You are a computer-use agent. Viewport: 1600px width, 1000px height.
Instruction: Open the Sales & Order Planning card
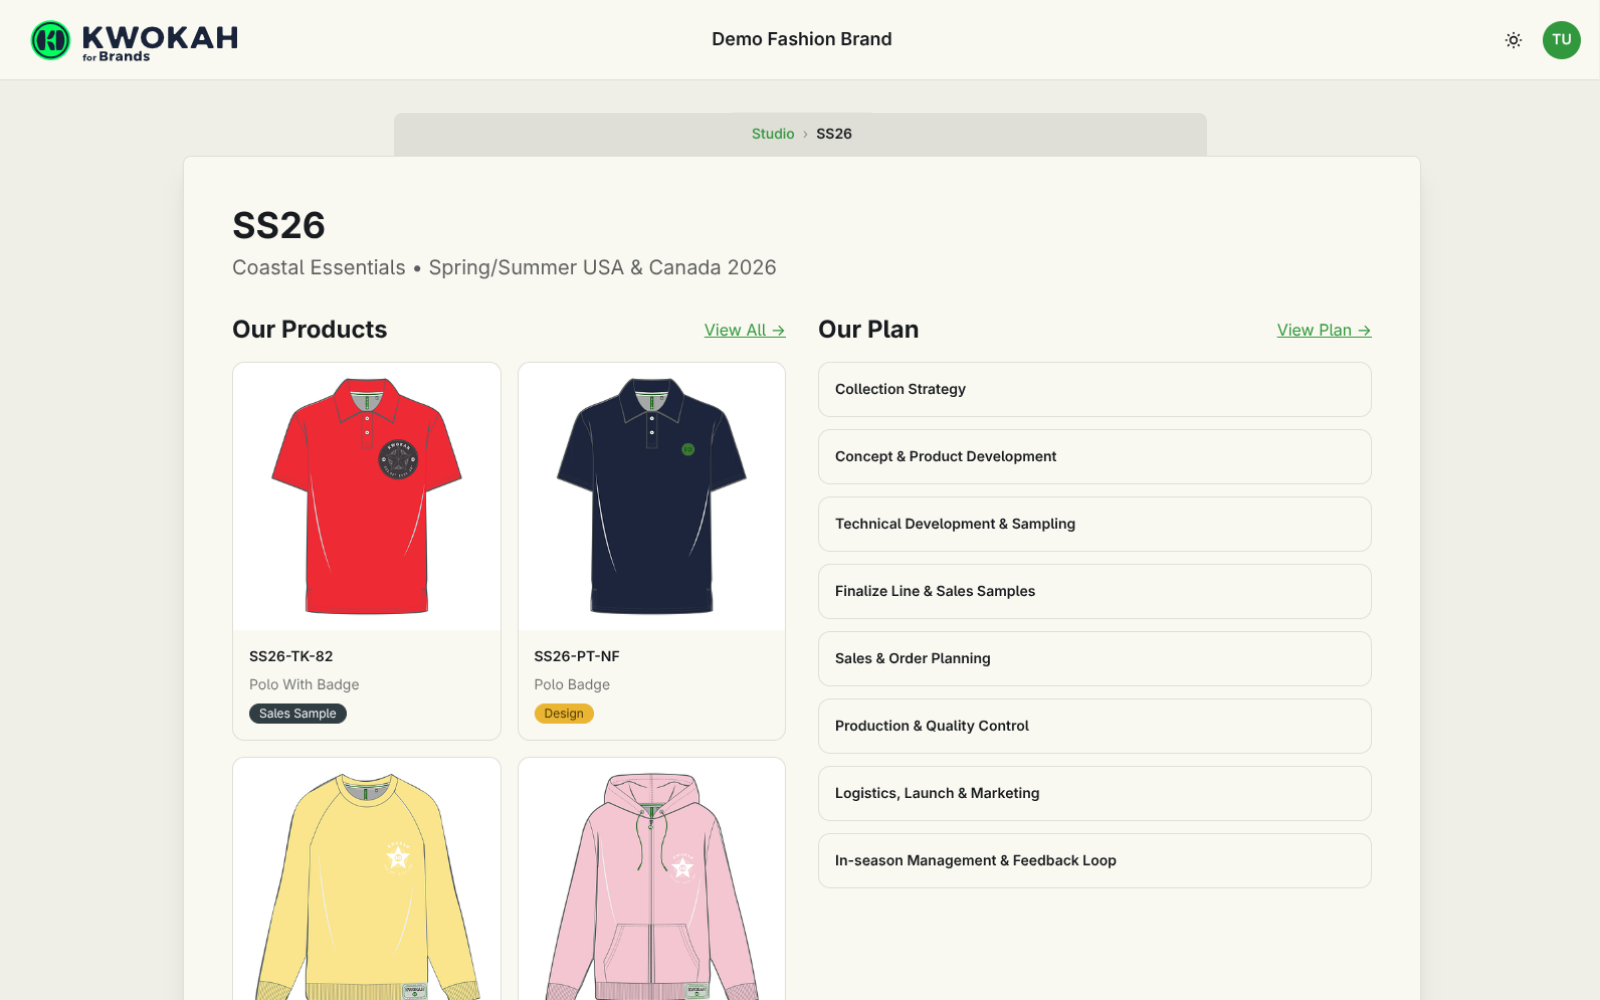[x=1094, y=658]
